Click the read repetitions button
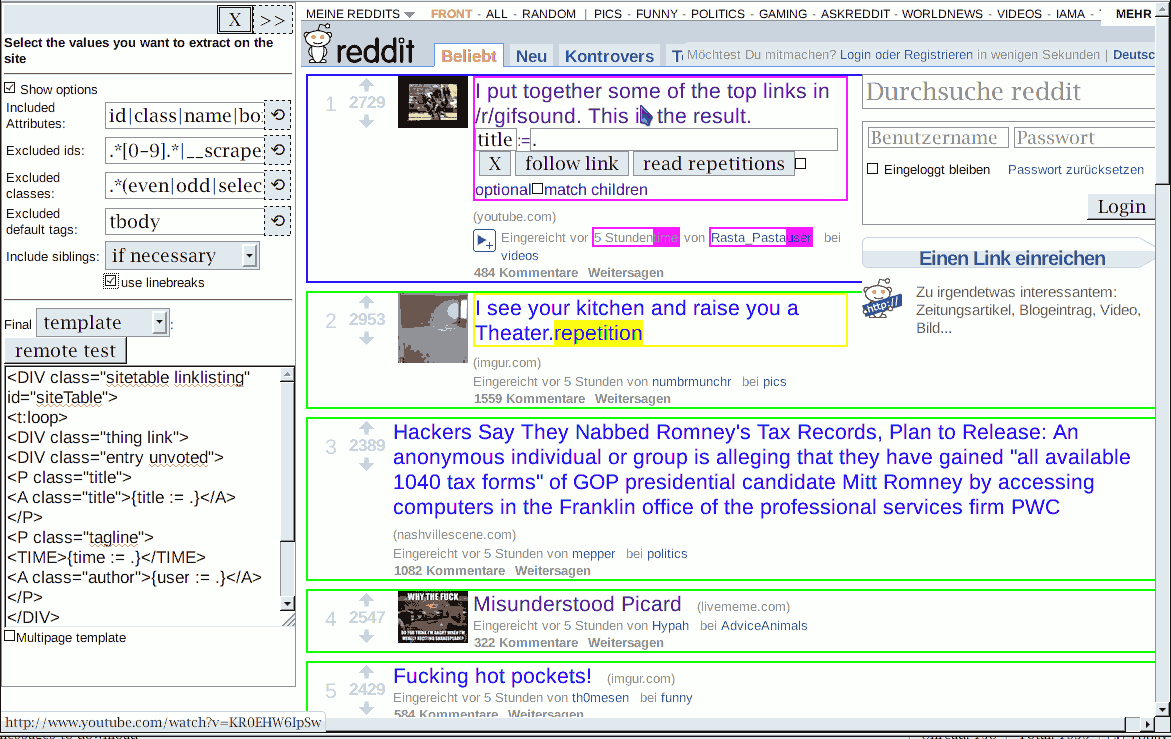1171x739 pixels. coord(713,163)
